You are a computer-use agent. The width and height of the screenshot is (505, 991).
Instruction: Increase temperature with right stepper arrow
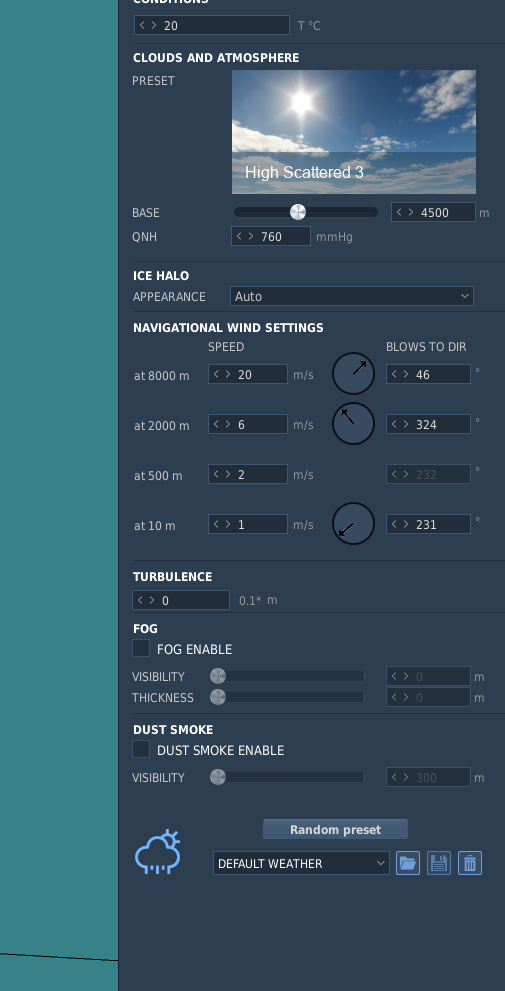pyautogui.click(x=154, y=25)
